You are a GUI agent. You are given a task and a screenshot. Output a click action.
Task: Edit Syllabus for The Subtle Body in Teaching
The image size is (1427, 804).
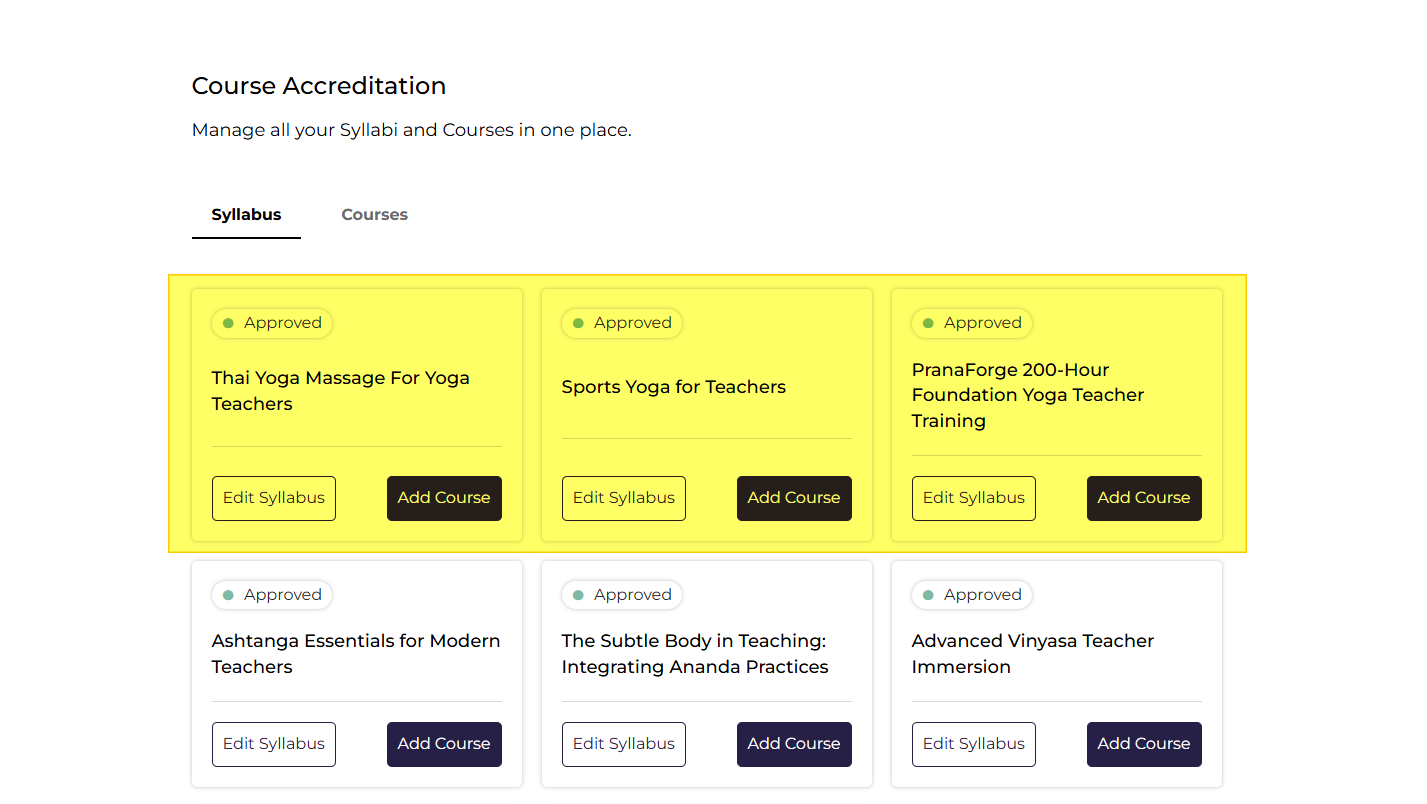[x=624, y=744]
